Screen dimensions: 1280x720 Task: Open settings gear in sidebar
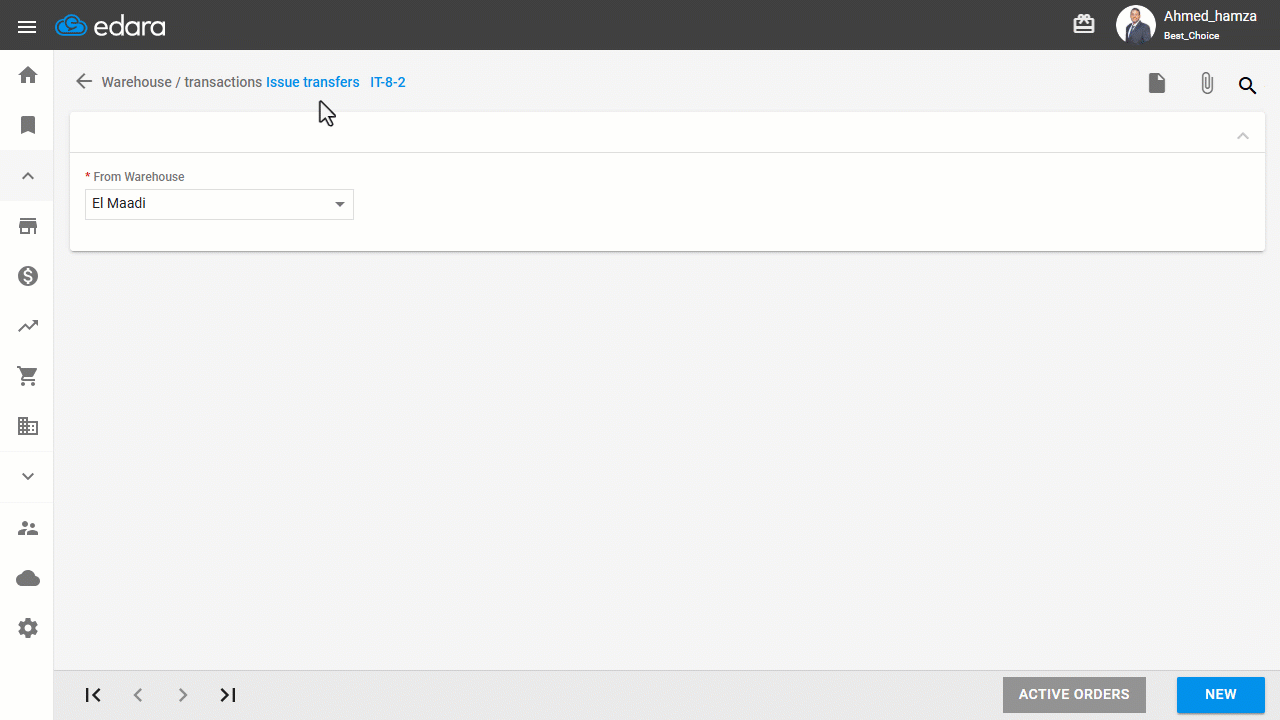tap(28, 628)
